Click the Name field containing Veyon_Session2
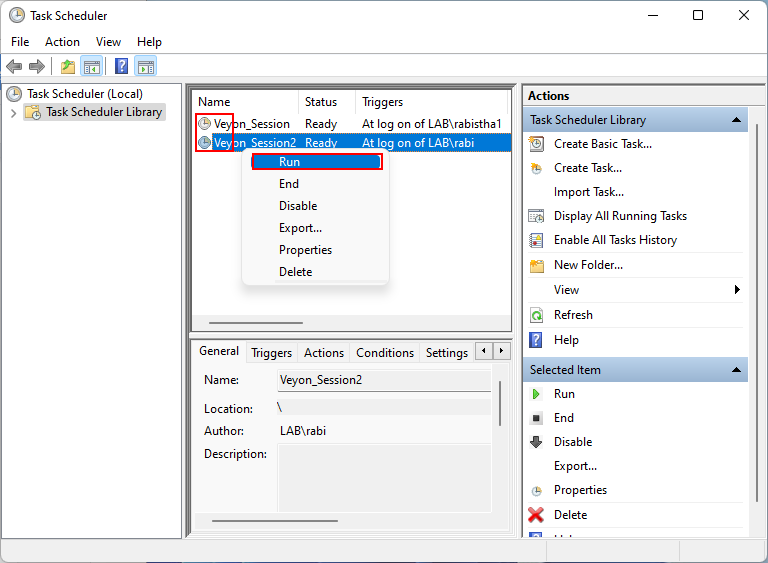The image size is (768, 563). click(x=384, y=380)
